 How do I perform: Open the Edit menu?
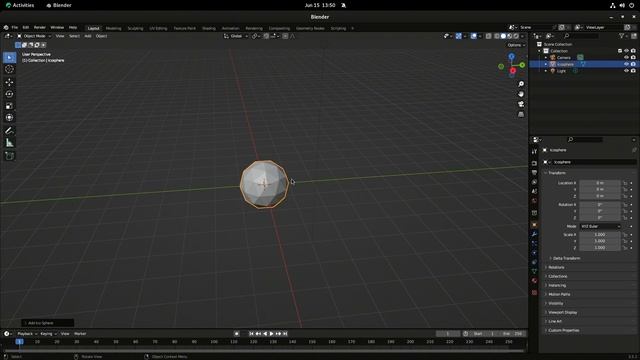click(26, 28)
